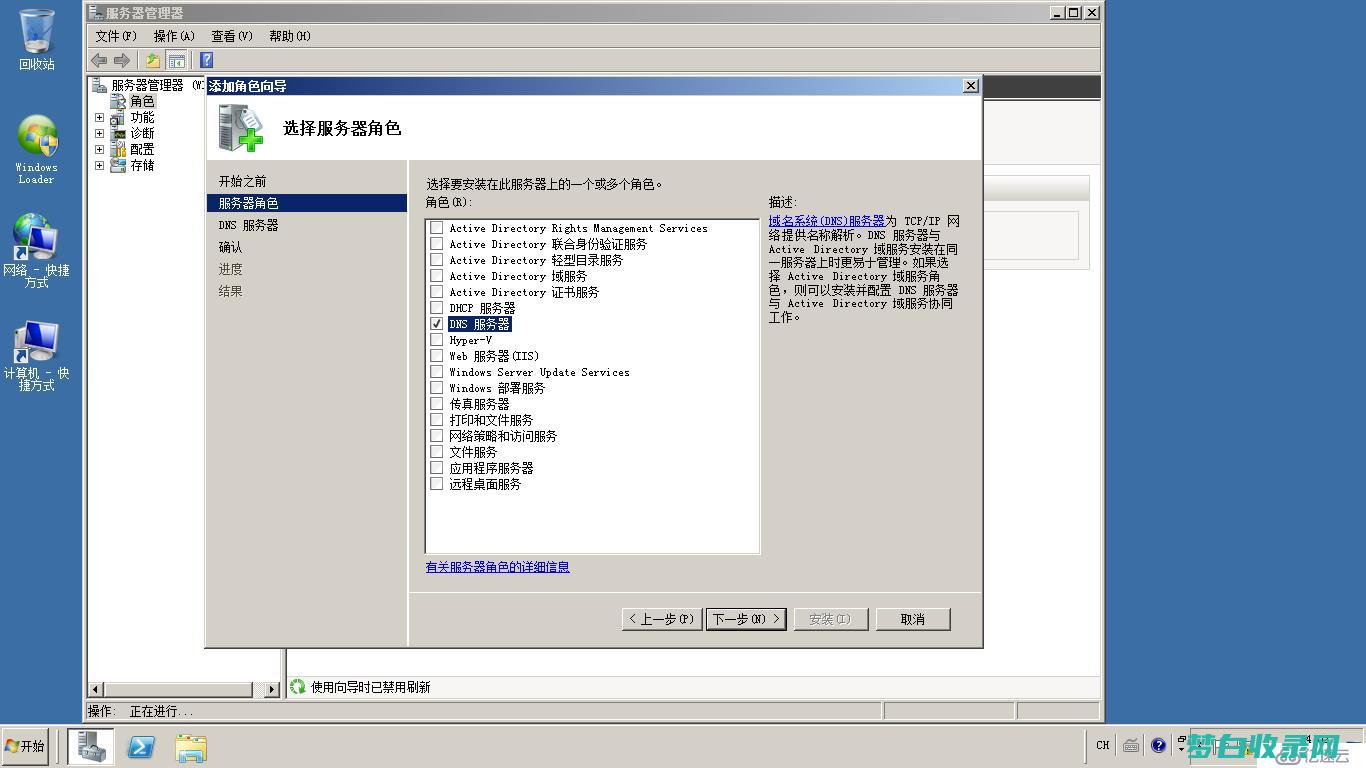1366x768 pixels.
Task: Check the 文件服务 role
Action: coord(436,452)
